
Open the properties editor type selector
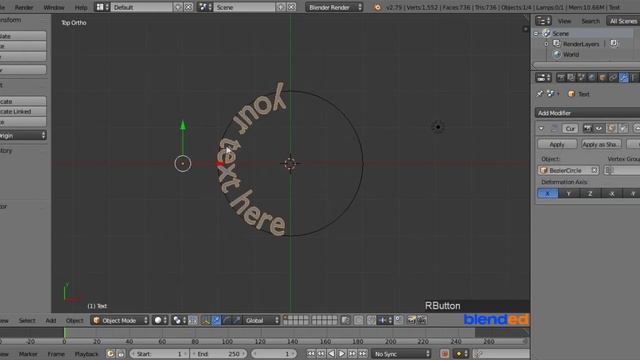pos(543,78)
